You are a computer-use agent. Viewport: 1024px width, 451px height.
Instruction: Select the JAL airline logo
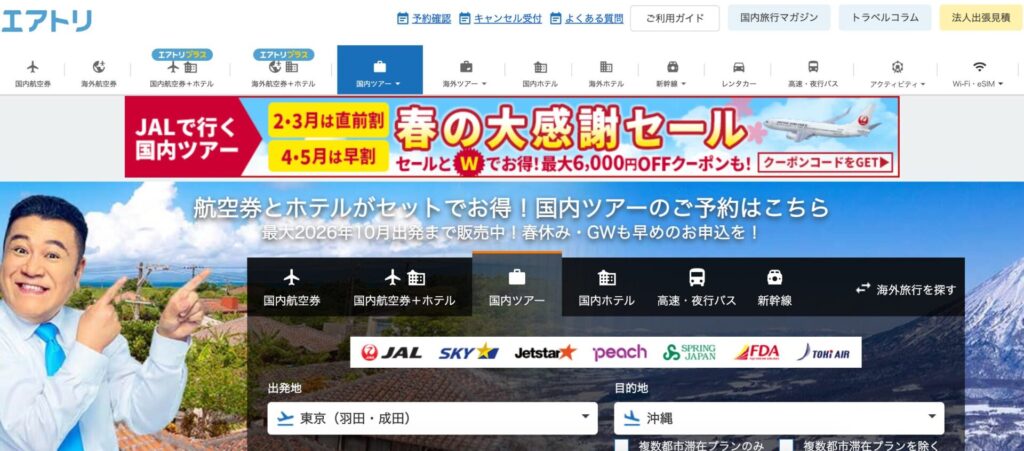click(x=392, y=352)
